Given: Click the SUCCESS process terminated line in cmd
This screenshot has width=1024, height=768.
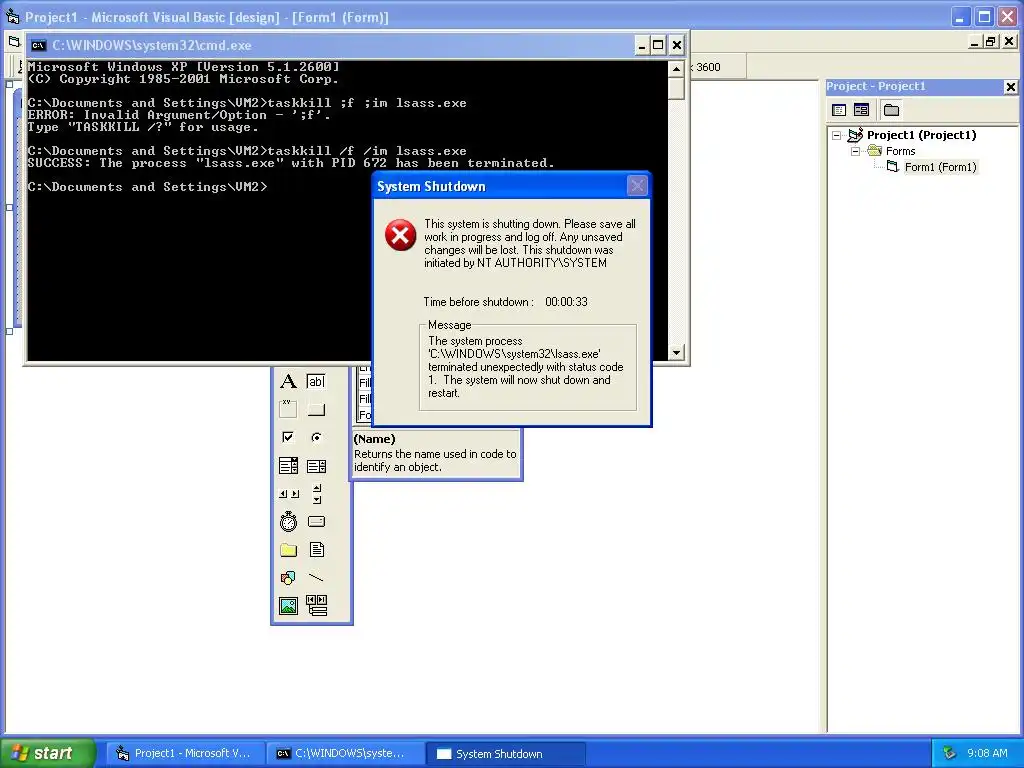Looking at the screenshot, I should (291, 163).
